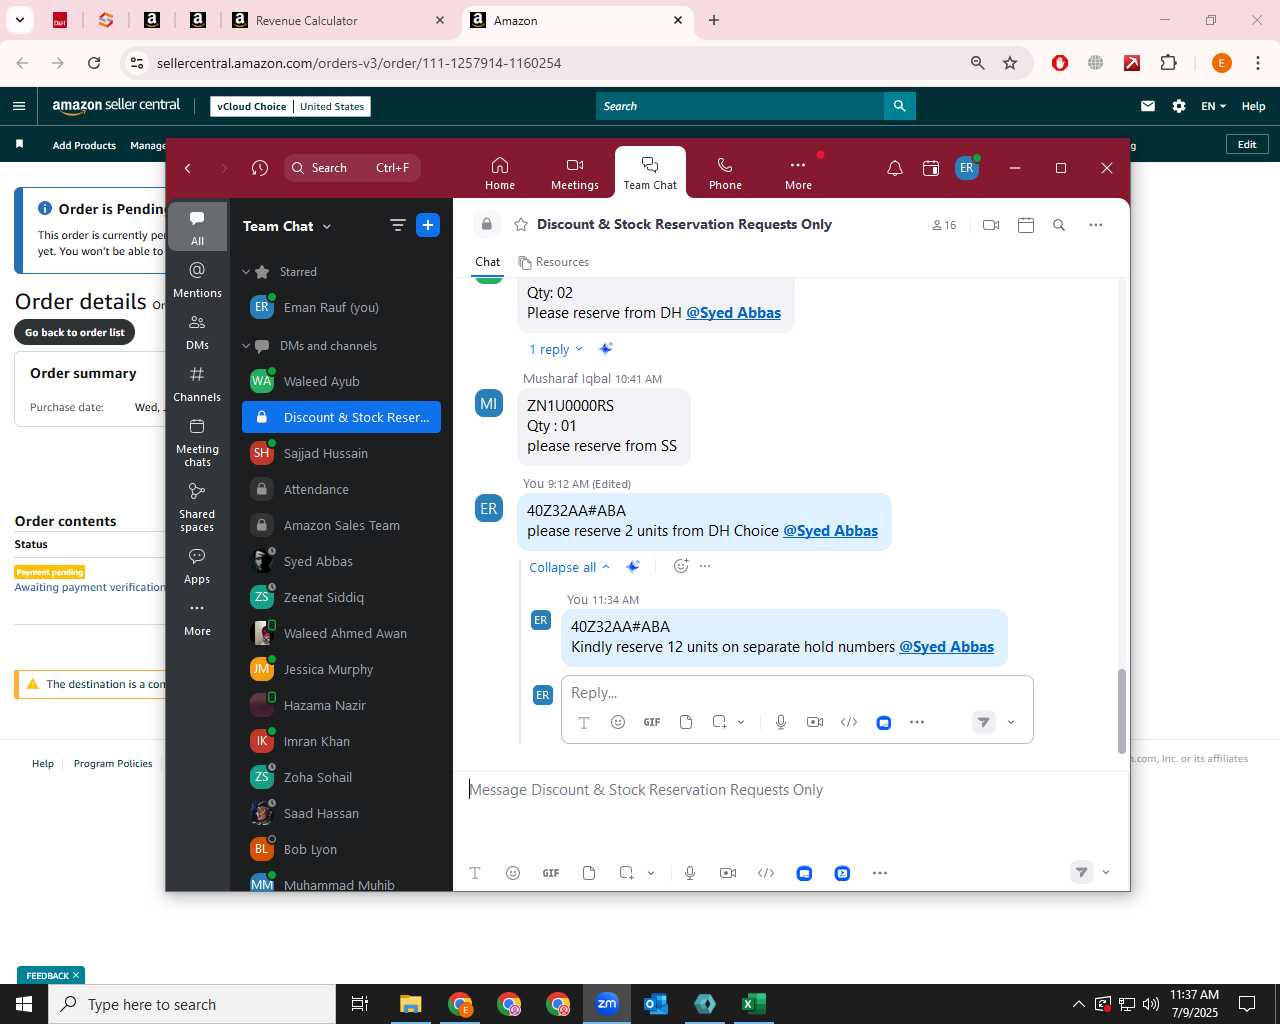Click the Reply text box
The width and height of the screenshot is (1280, 1024).
click(x=796, y=693)
